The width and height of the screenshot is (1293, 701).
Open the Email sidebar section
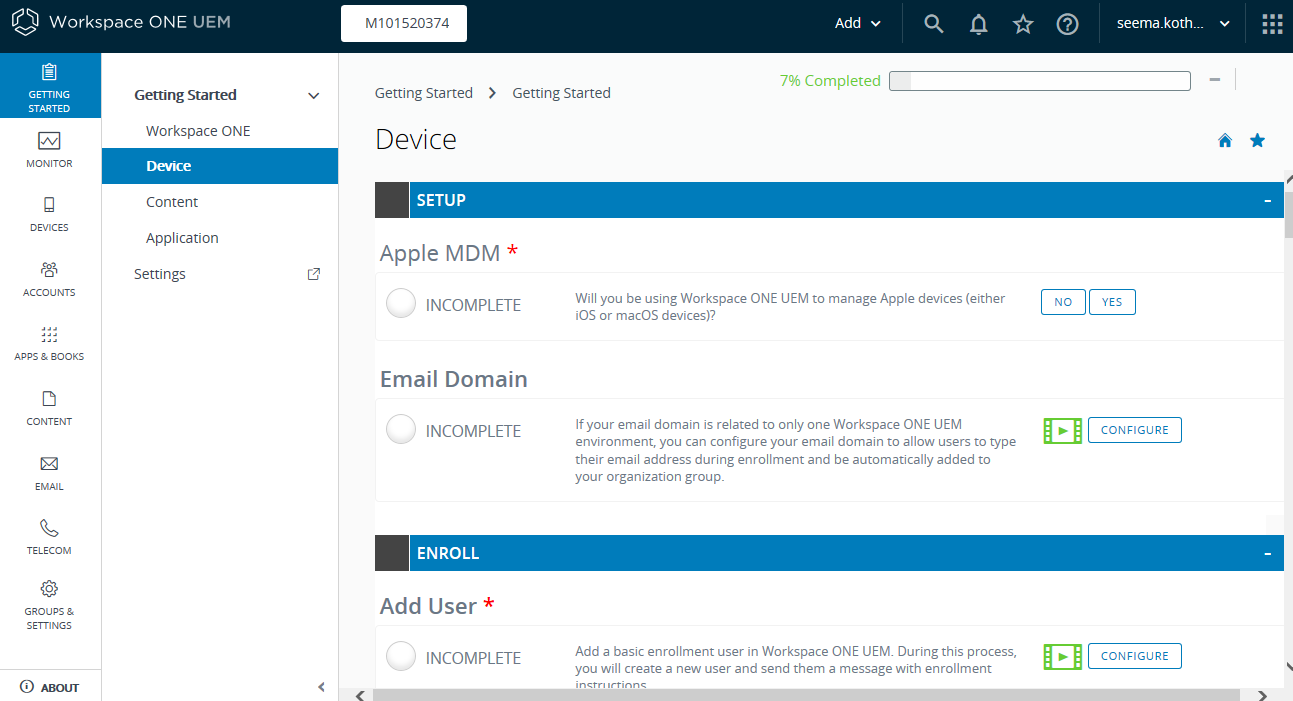coord(50,473)
